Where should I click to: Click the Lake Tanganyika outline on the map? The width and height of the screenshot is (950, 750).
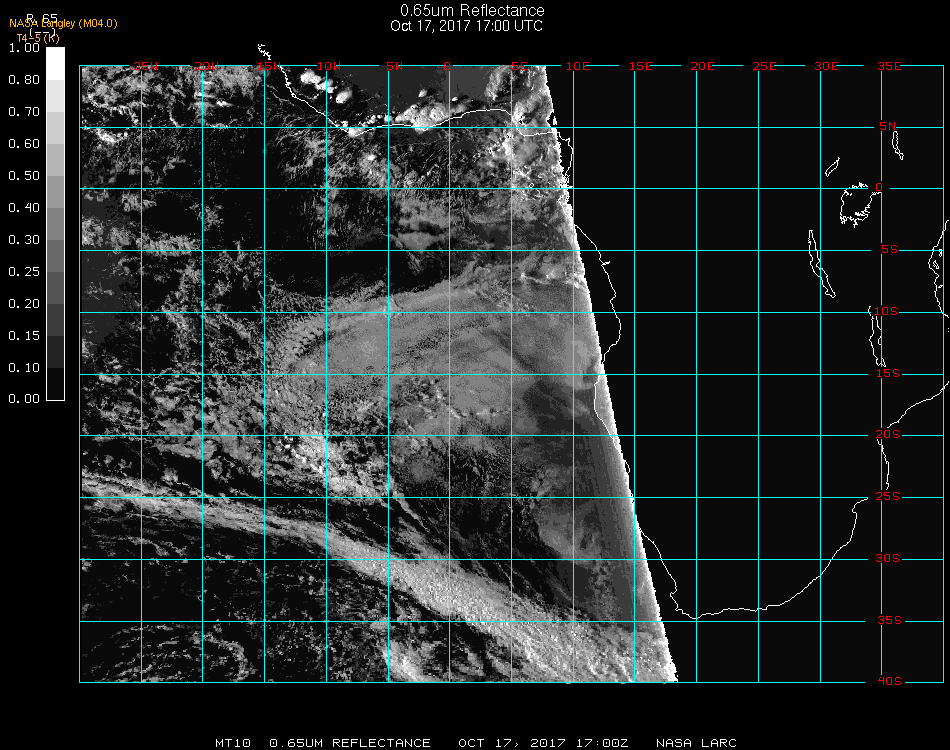(x=821, y=264)
